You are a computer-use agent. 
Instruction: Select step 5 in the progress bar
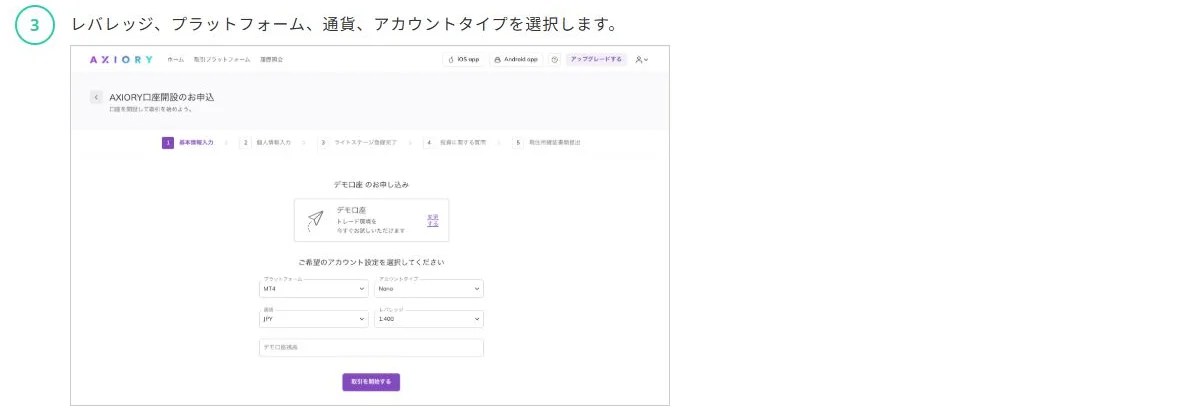click(x=547, y=143)
